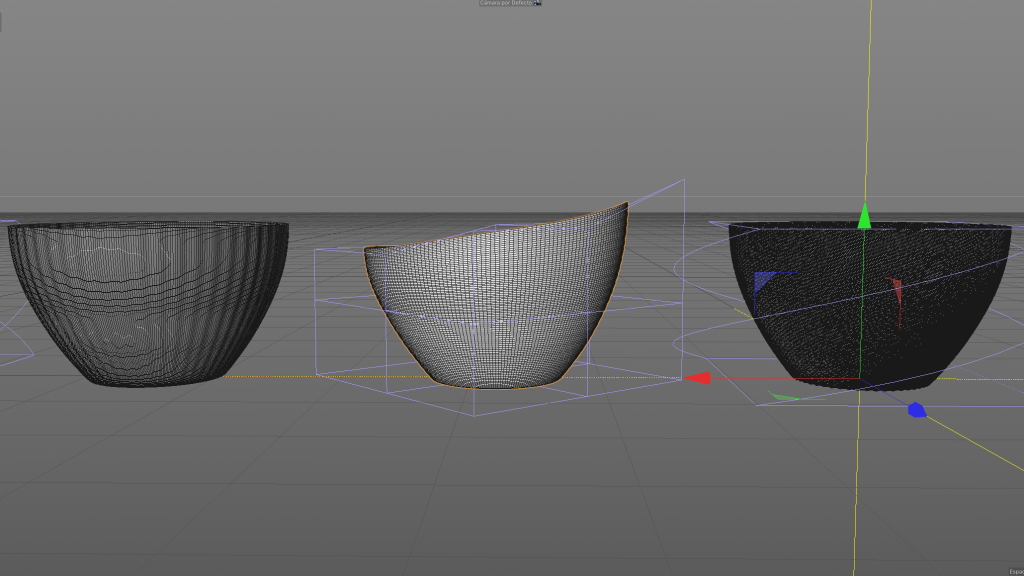Click the Cámara por Defecto viewport label
This screenshot has height=576, width=1024.
click(x=506, y=4)
